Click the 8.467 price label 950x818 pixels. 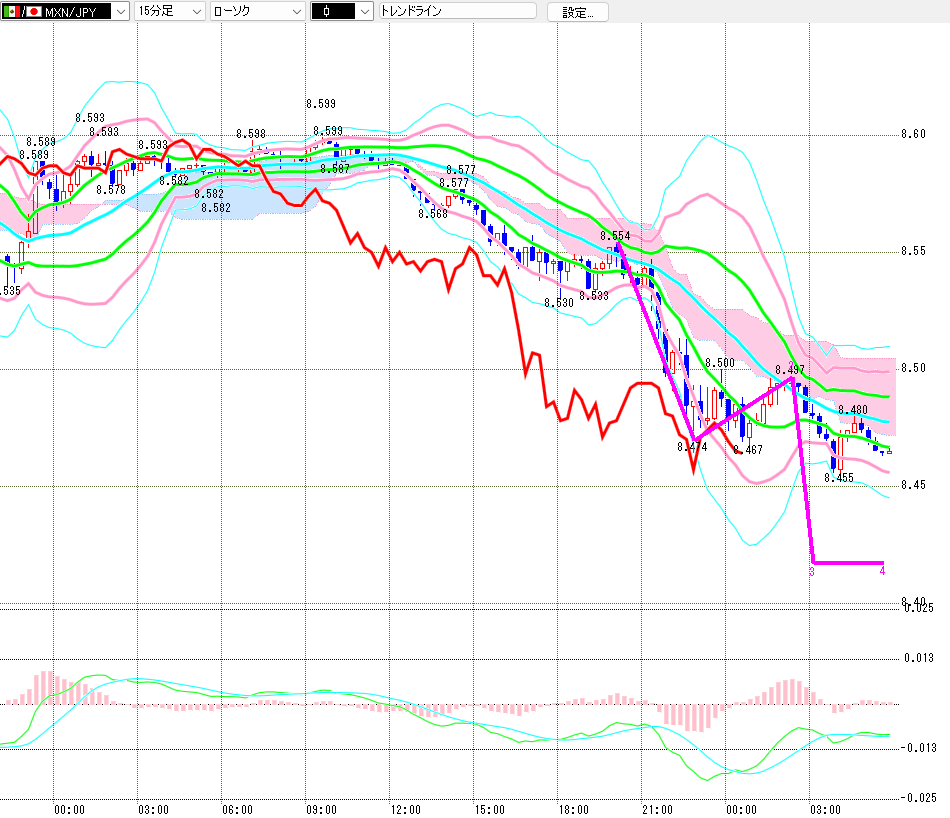pos(748,450)
